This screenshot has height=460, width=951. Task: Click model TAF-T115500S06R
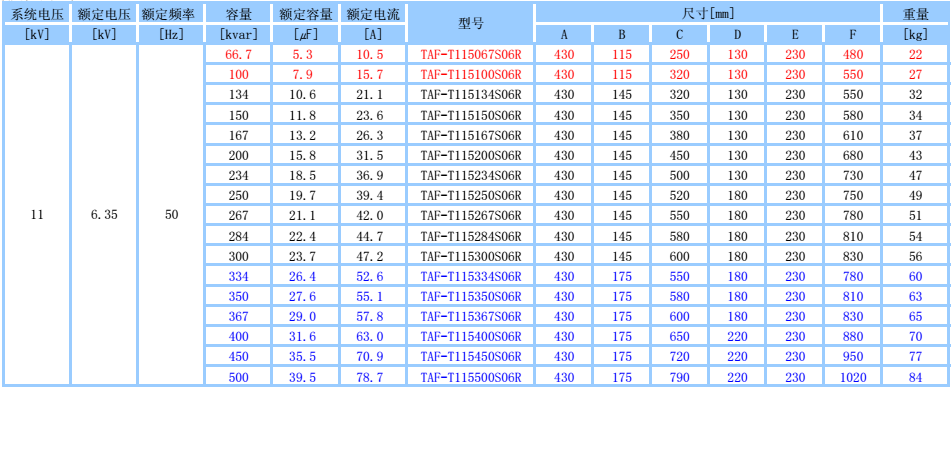[471, 377]
